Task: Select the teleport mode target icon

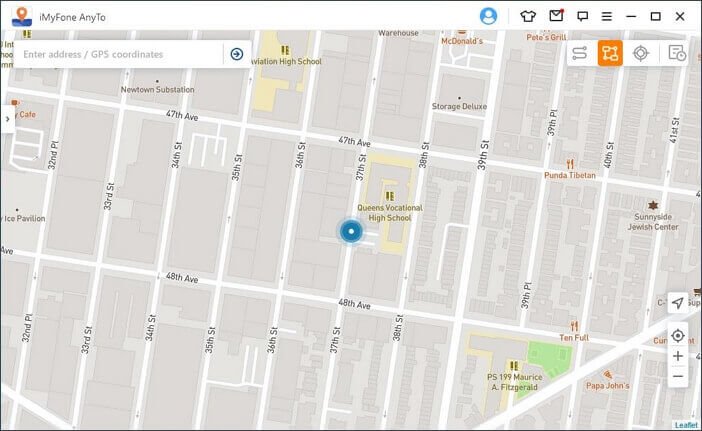Action: click(641, 53)
